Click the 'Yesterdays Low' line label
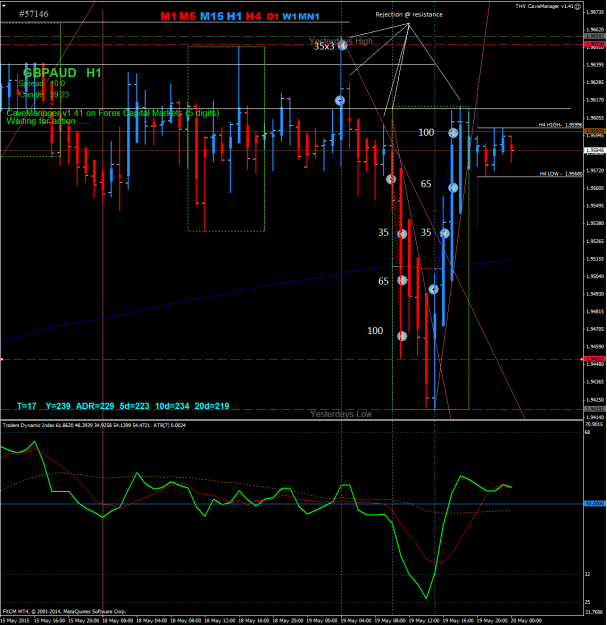Image resolution: width=607 pixels, height=625 pixels. click(341, 414)
